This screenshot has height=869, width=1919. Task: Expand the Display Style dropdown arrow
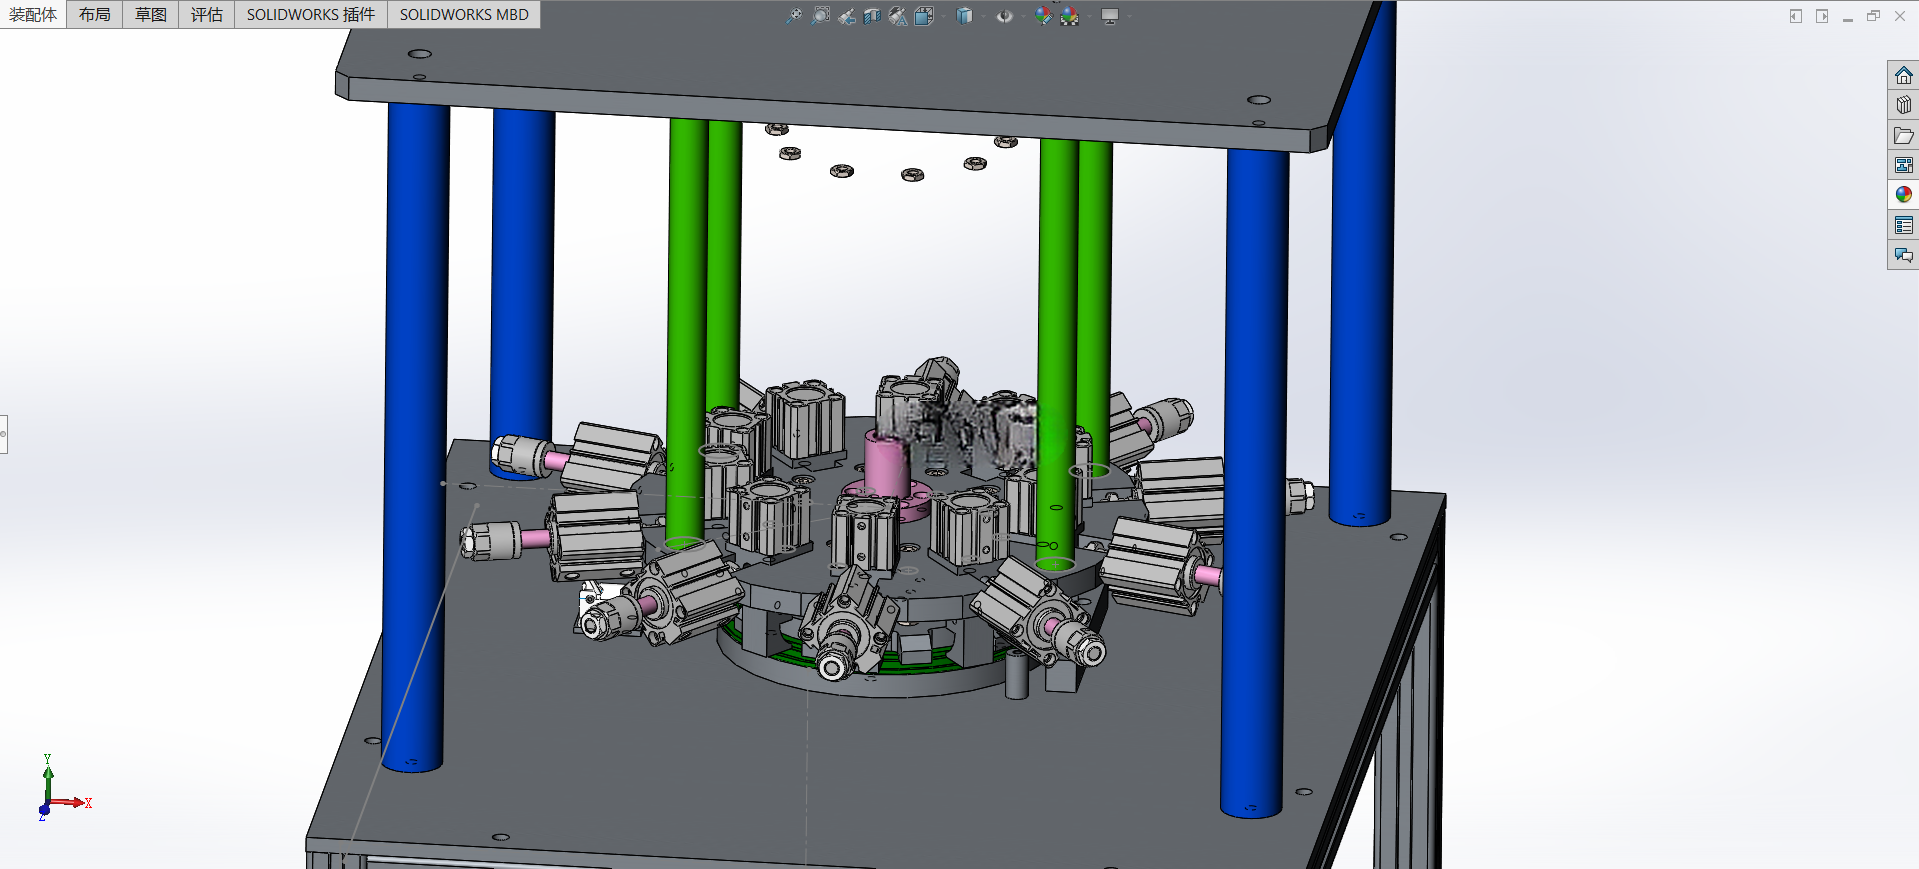(983, 17)
